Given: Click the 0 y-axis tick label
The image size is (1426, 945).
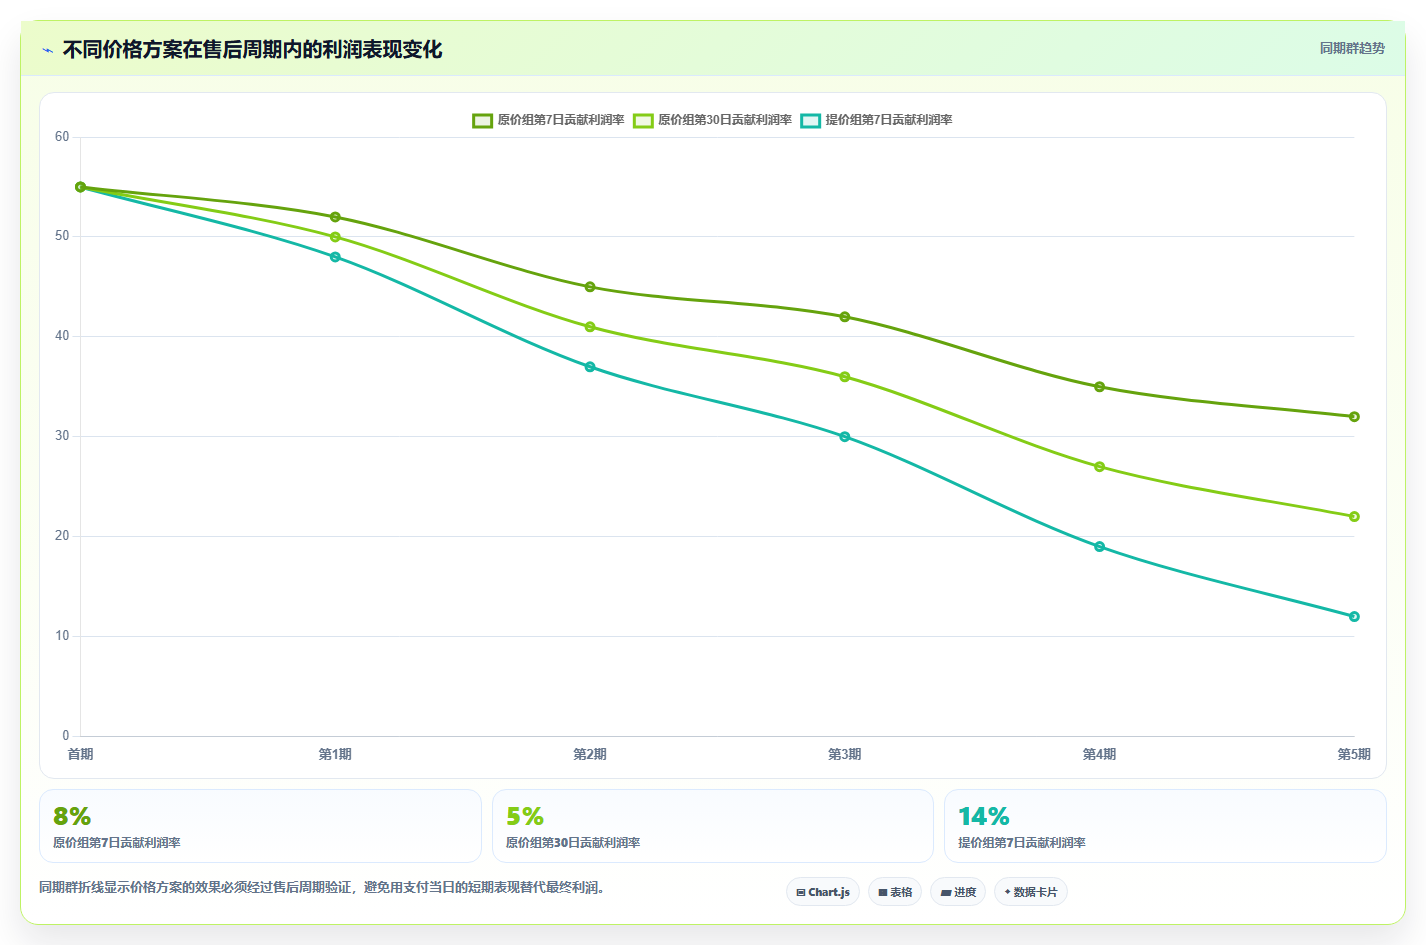Looking at the screenshot, I should (x=66, y=736).
